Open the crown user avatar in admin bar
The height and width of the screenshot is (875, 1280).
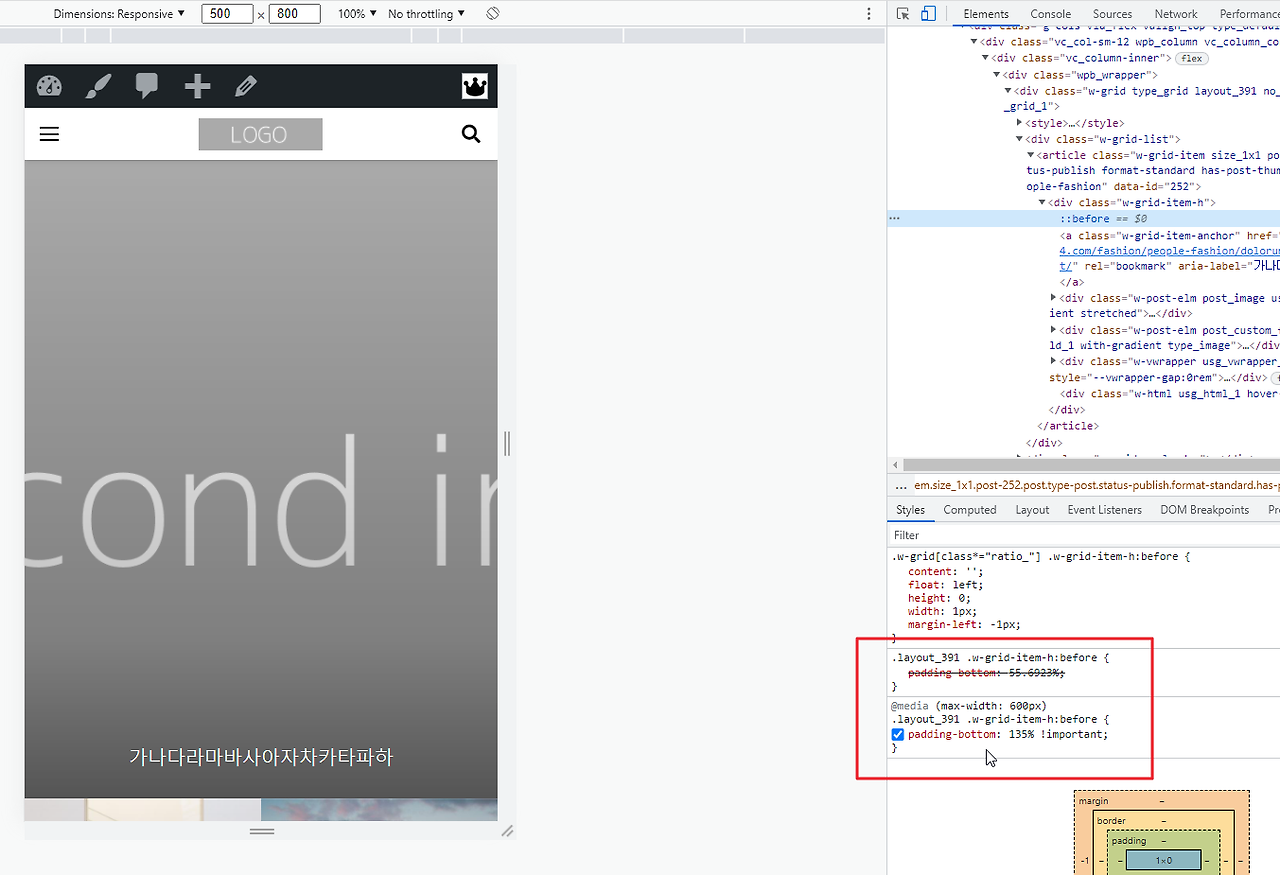pos(475,86)
